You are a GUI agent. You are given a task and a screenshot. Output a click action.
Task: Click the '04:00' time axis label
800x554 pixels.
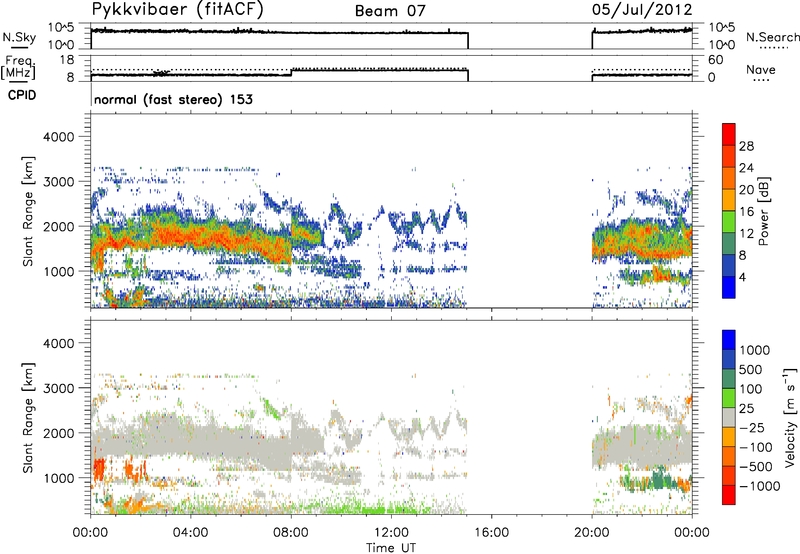click(x=190, y=533)
